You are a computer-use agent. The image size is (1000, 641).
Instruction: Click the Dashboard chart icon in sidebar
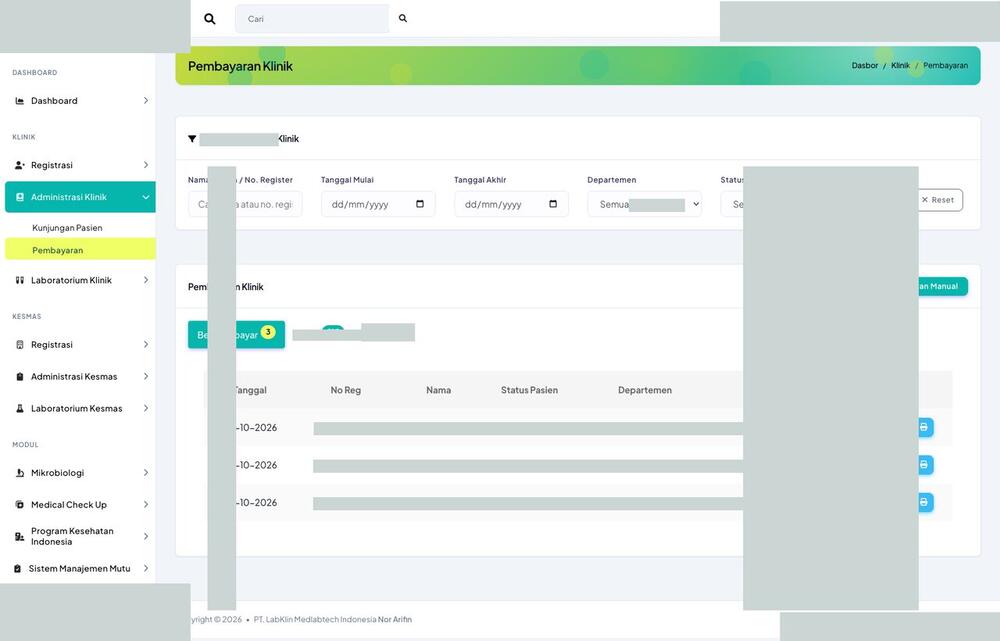(x=20, y=101)
